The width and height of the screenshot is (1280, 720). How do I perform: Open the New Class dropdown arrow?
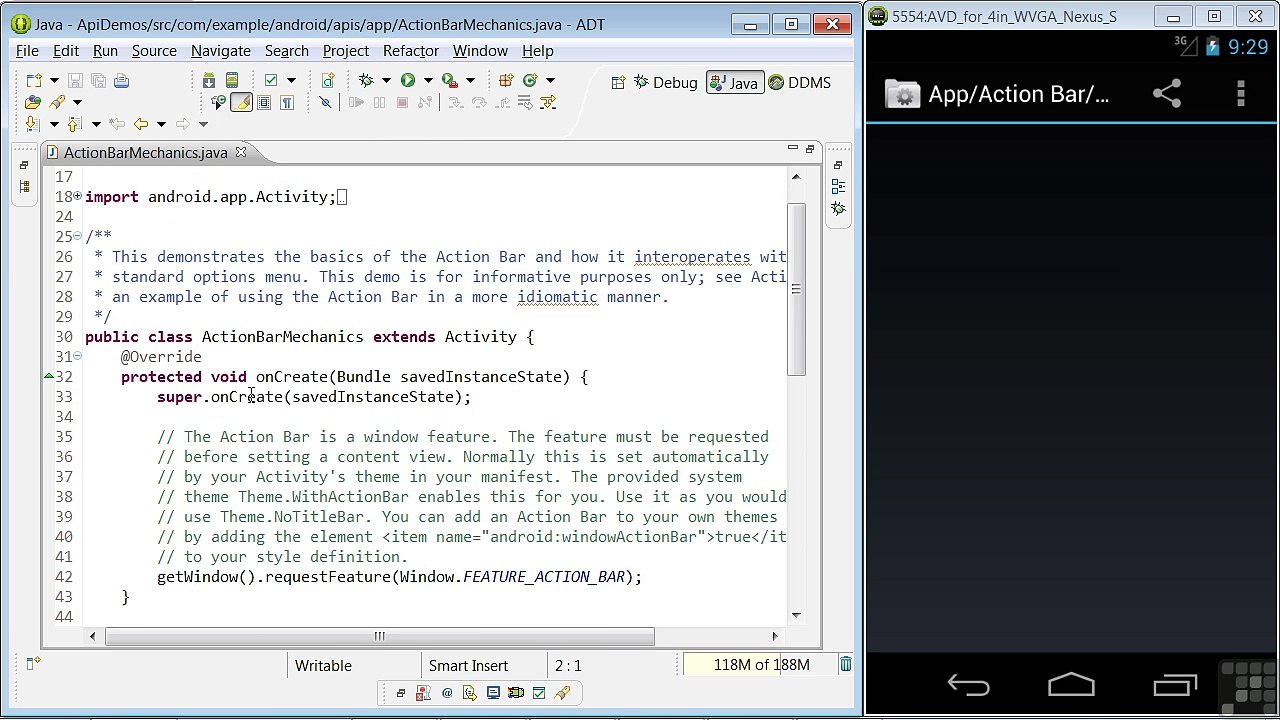(x=550, y=81)
